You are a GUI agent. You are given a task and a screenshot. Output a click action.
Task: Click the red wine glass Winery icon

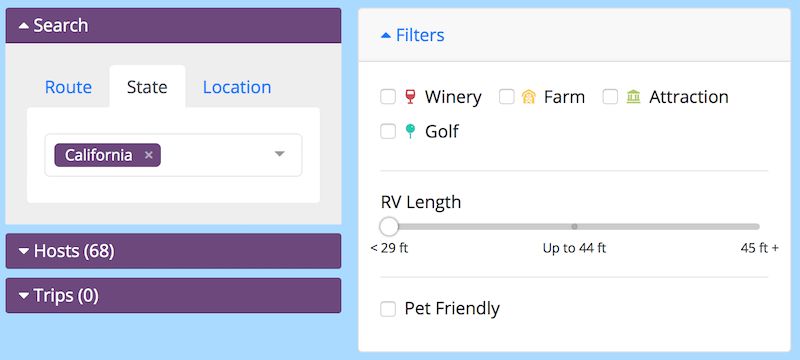[410, 96]
